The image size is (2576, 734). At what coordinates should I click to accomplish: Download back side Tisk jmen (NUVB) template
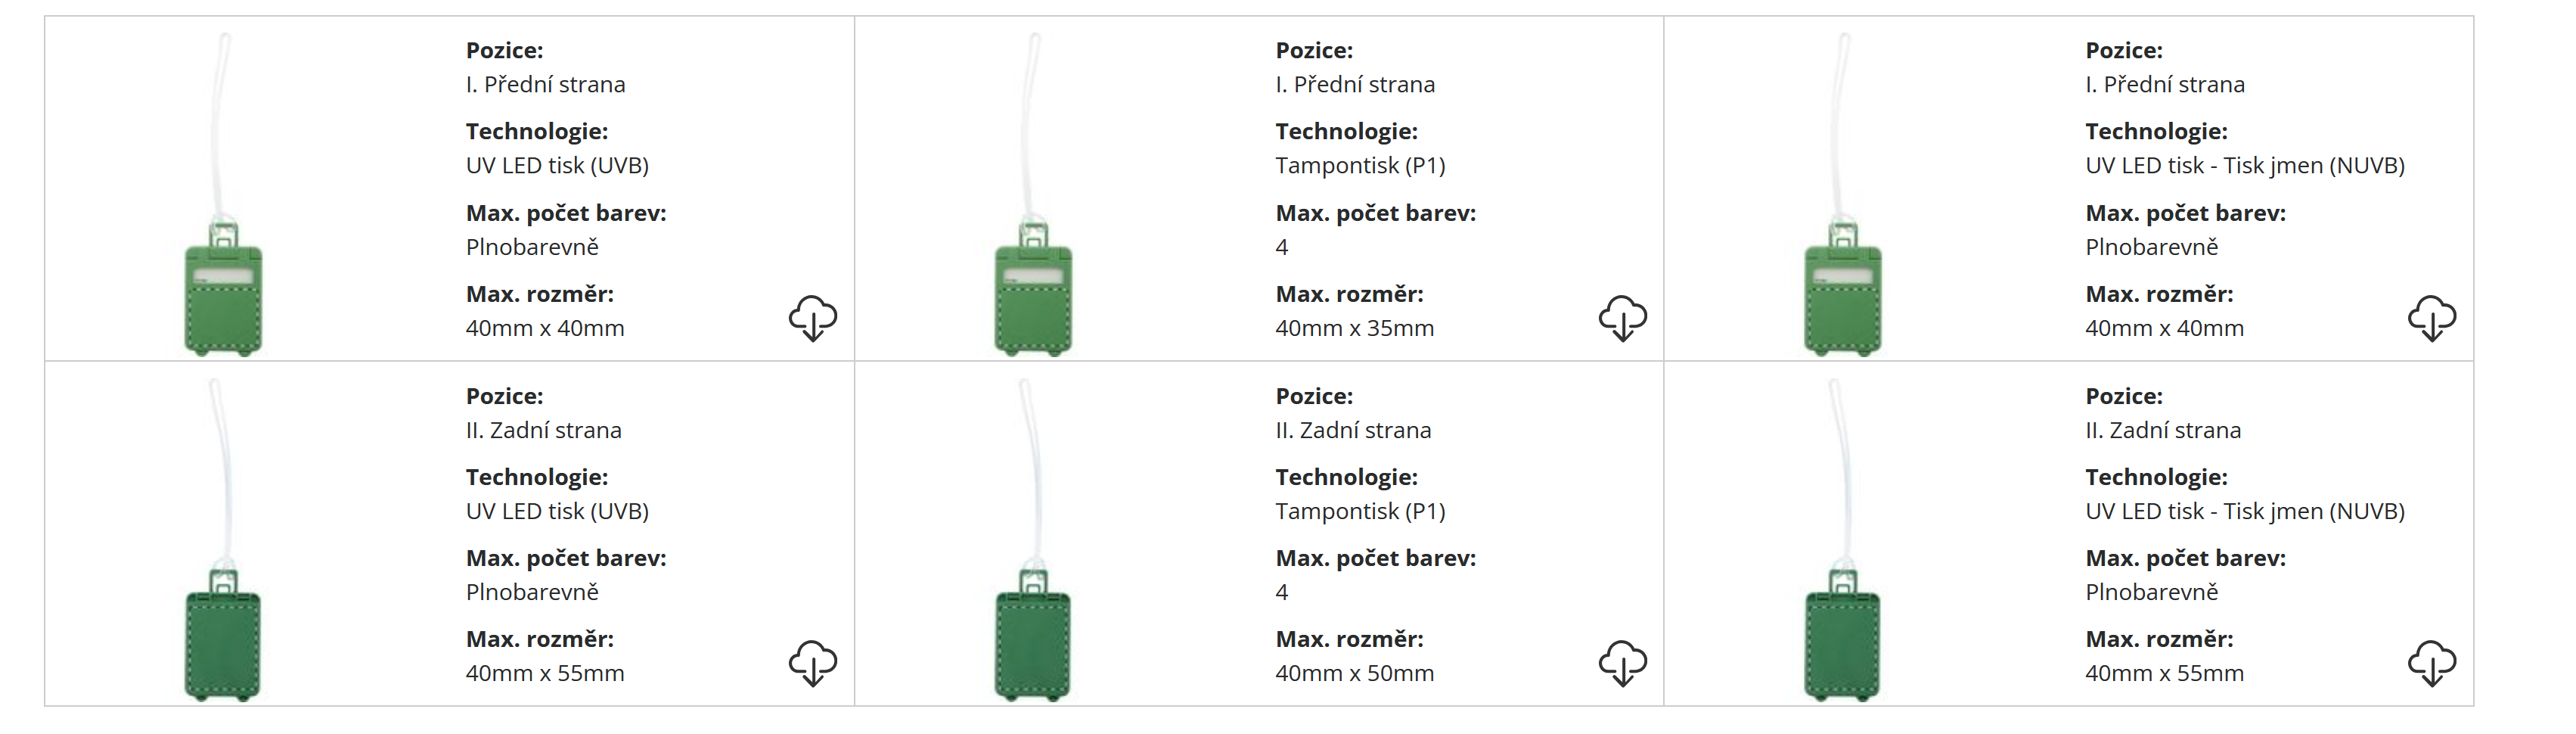(x=2431, y=663)
